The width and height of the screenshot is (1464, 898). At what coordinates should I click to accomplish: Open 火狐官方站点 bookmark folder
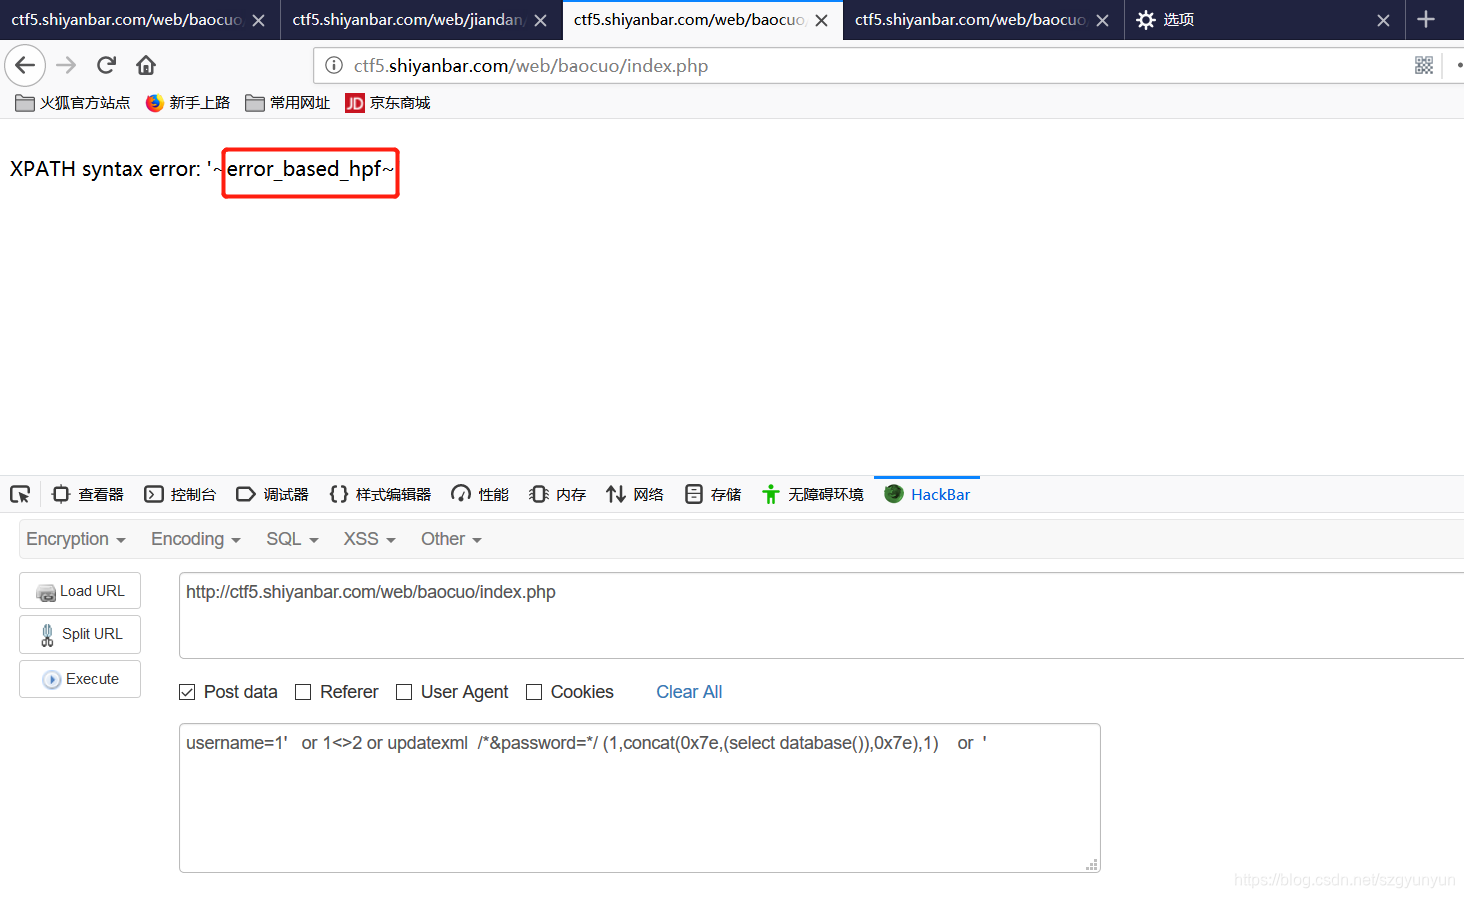(73, 103)
